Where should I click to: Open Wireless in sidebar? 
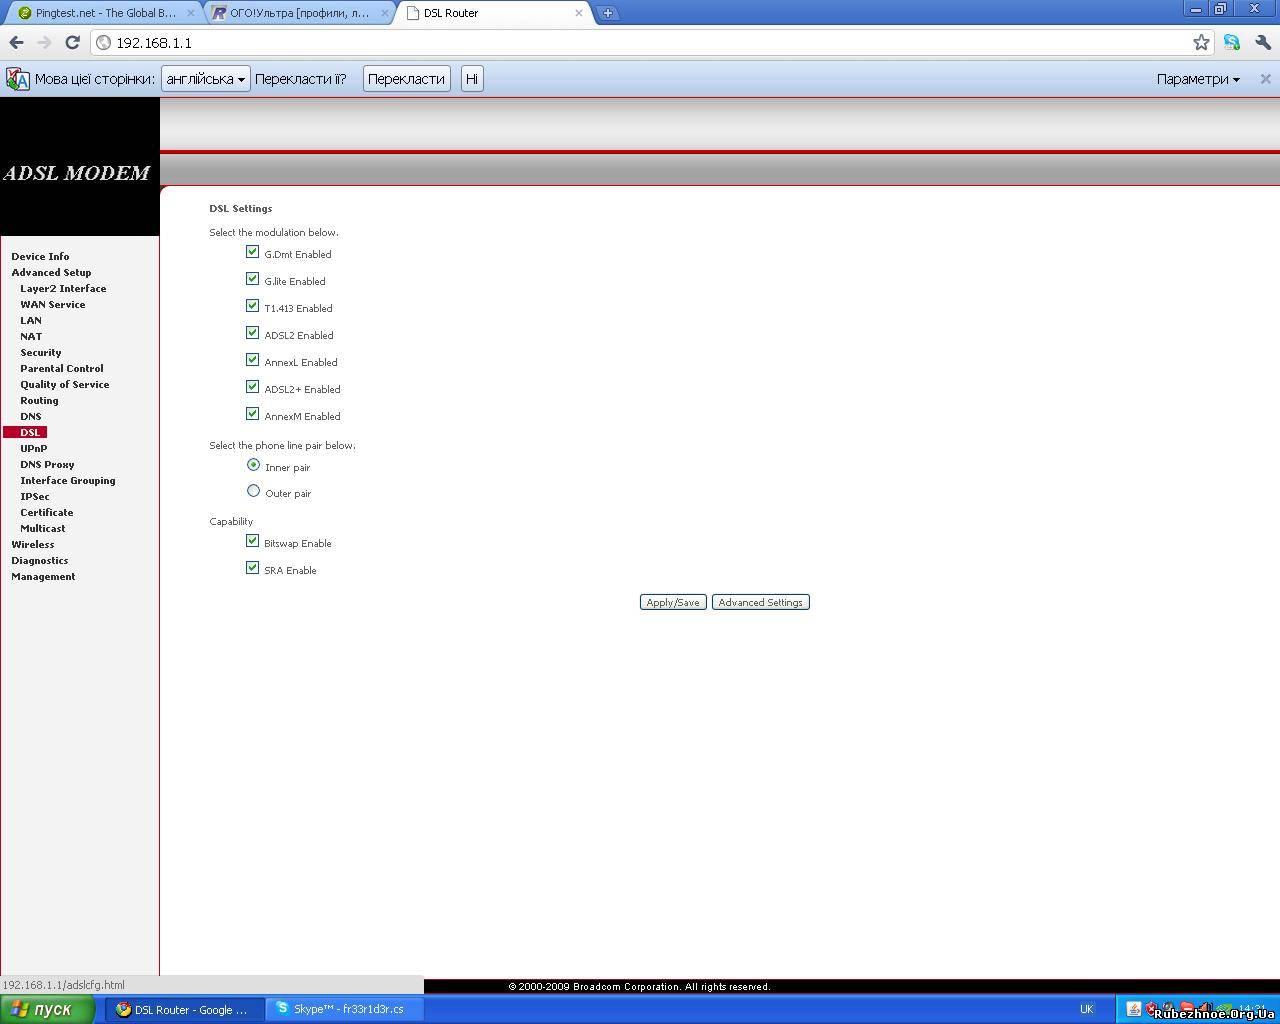(33, 544)
